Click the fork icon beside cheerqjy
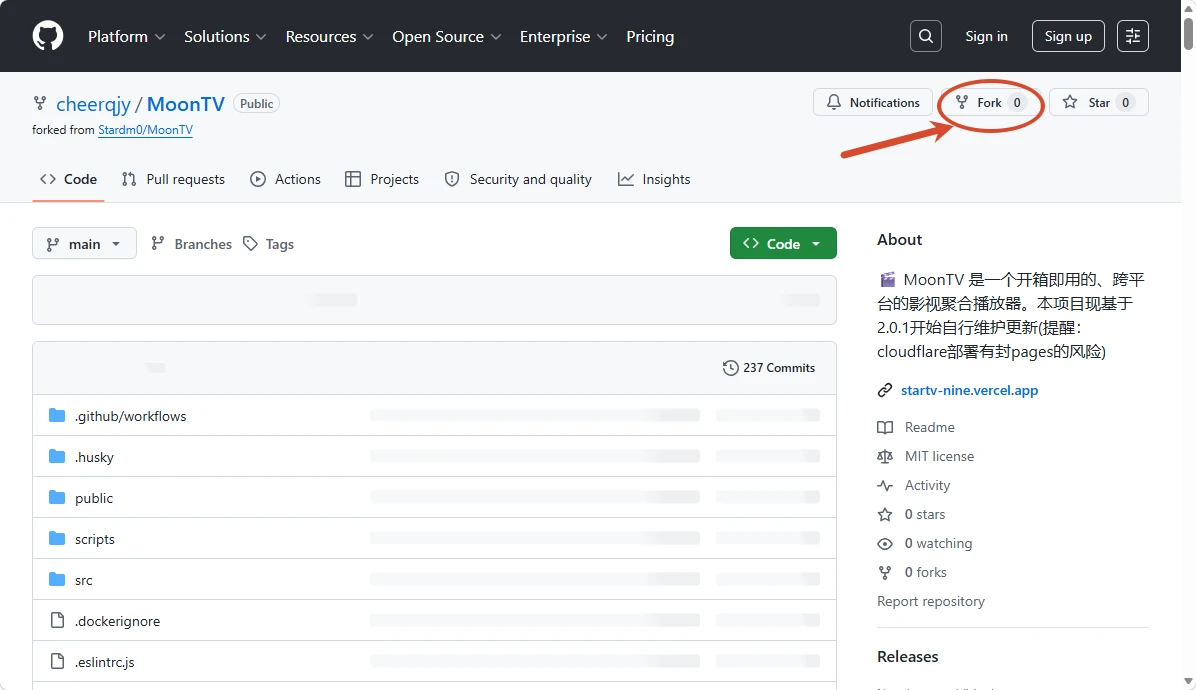The height and width of the screenshot is (690, 1196). 40,102
